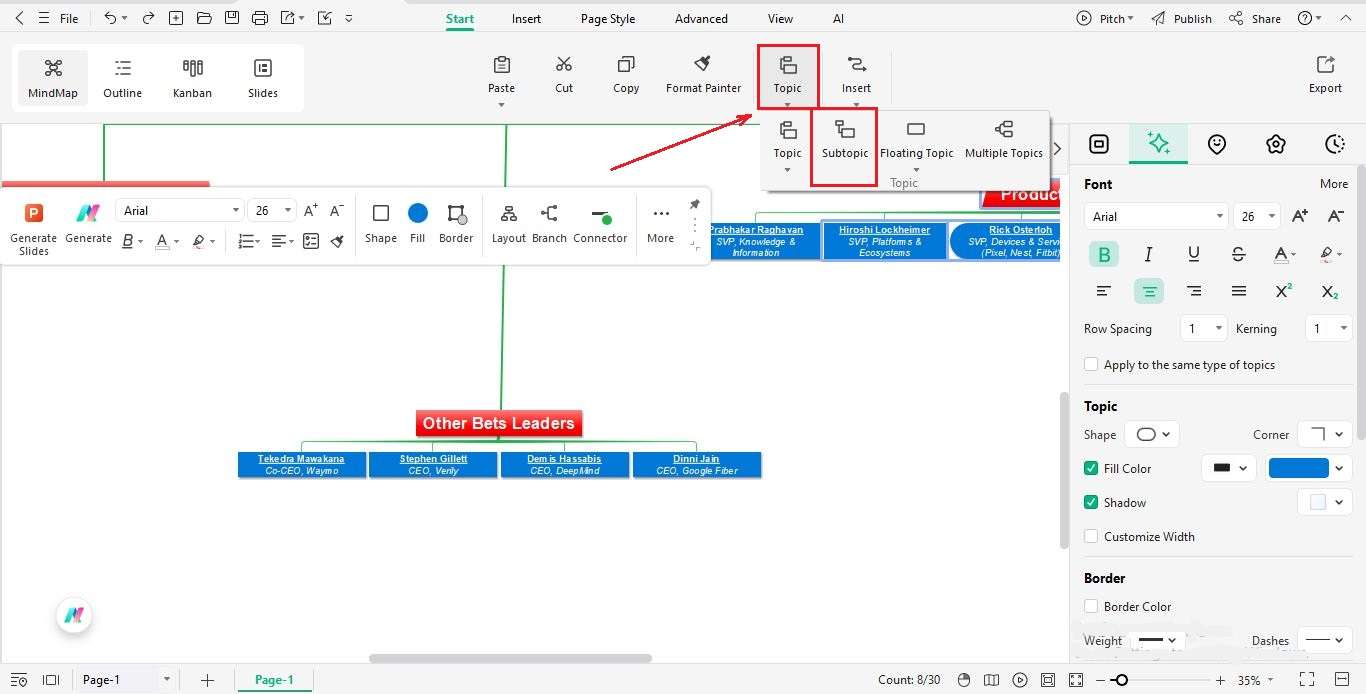Enable Apply to the same type of topics

pyautogui.click(x=1091, y=365)
